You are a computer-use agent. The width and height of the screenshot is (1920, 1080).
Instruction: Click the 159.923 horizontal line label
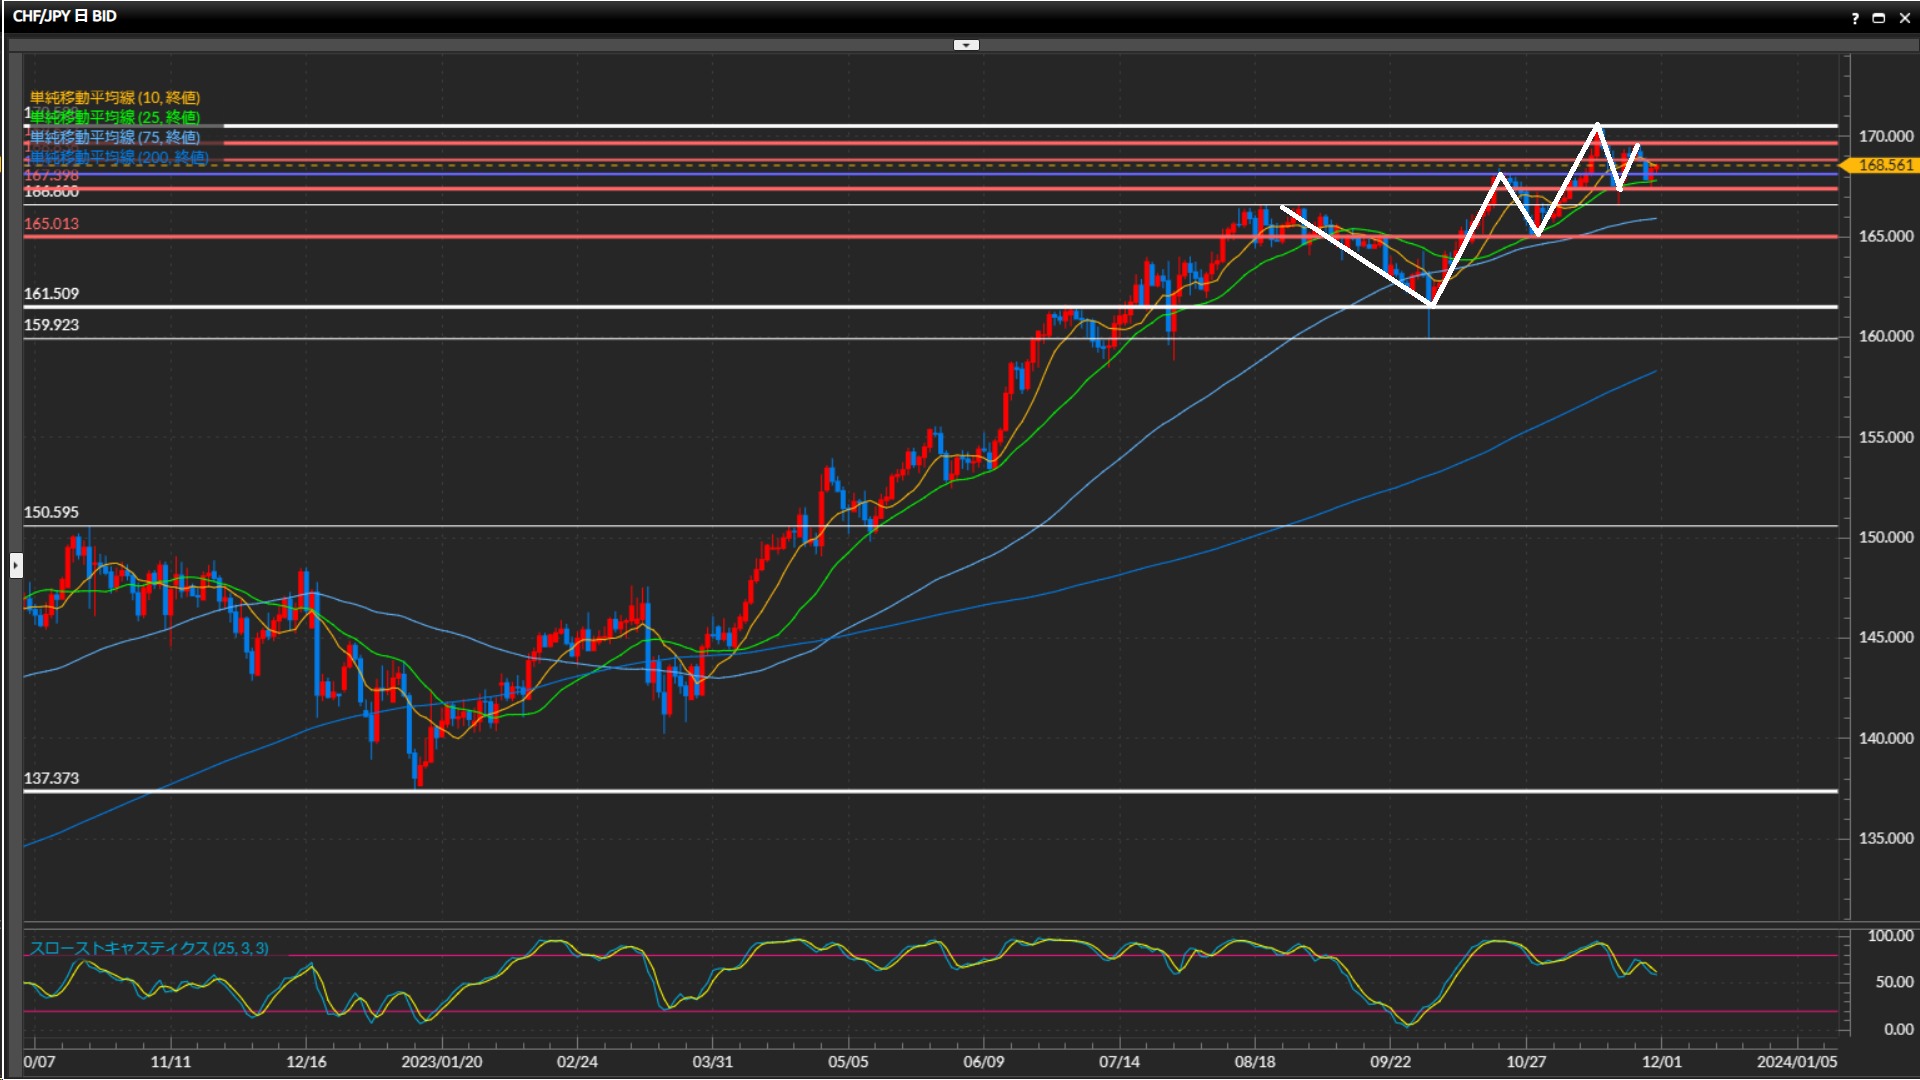point(51,325)
